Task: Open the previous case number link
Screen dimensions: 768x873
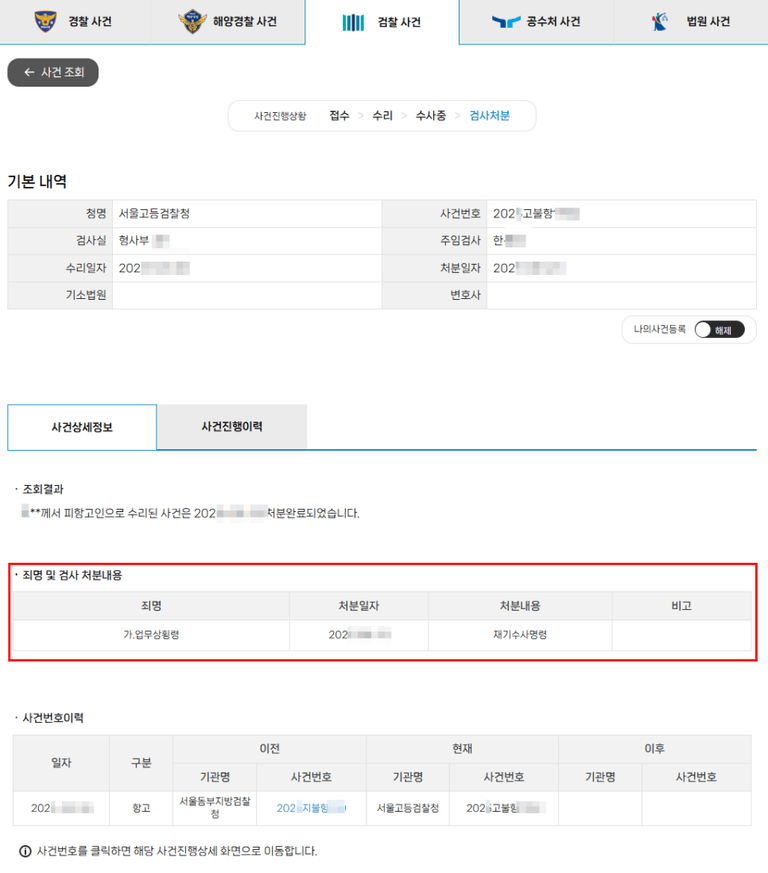Action: [311, 808]
